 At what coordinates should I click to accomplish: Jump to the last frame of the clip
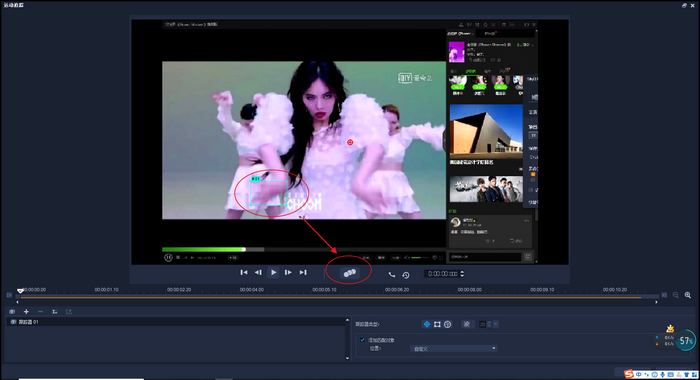click(x=303, y=272)
